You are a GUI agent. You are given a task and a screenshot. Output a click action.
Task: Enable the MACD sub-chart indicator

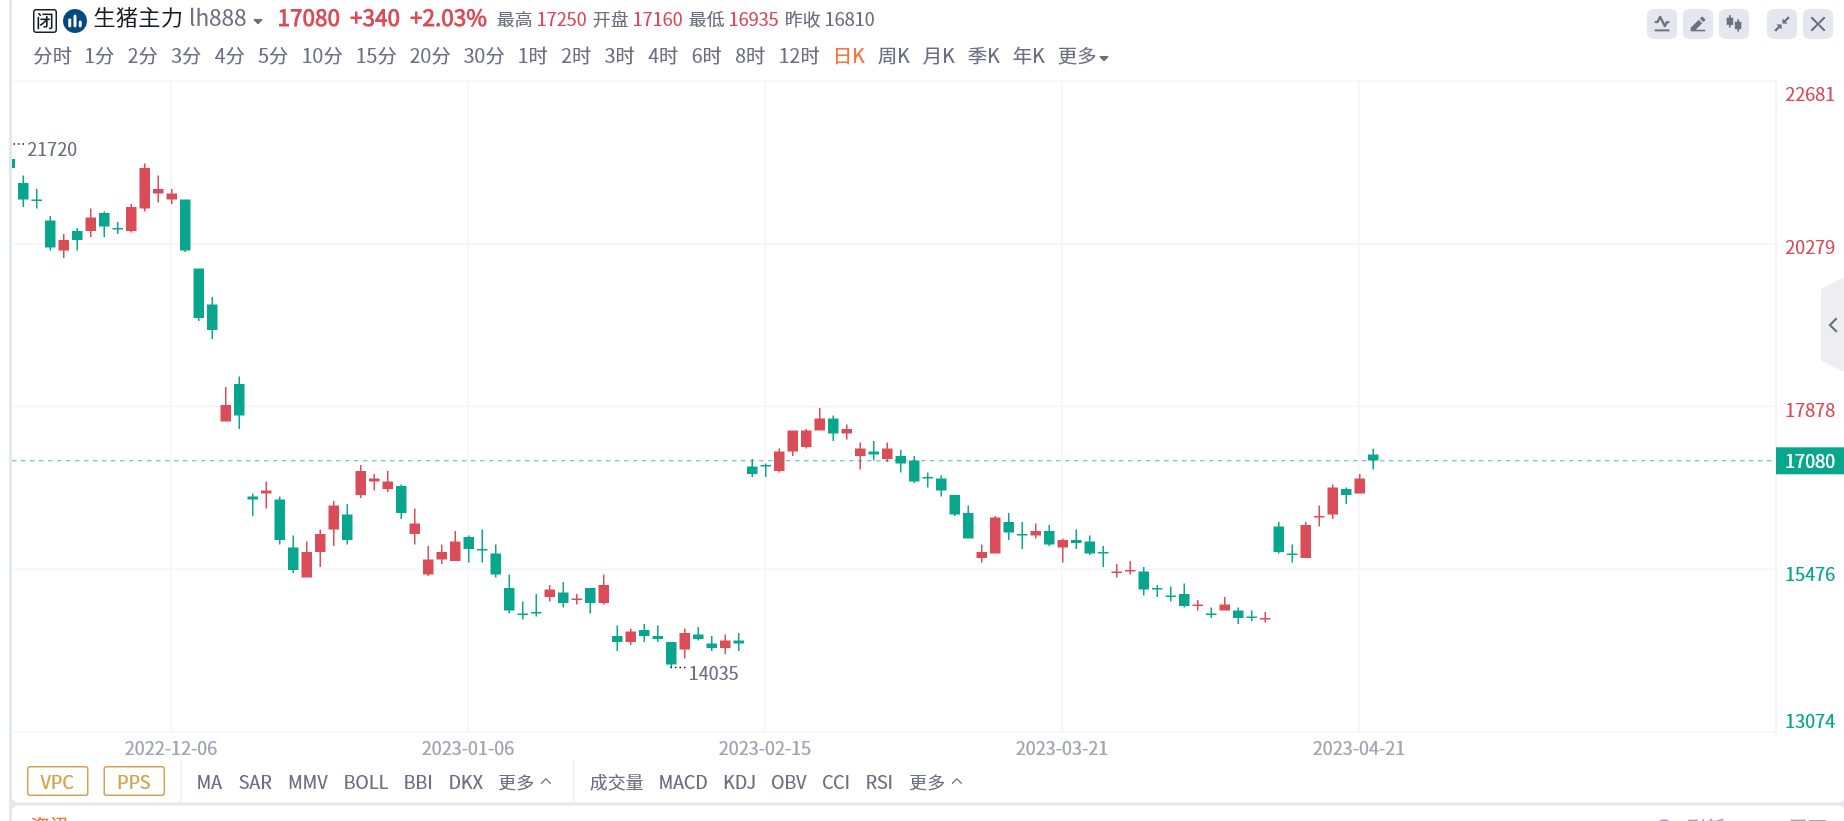(683, 782)
